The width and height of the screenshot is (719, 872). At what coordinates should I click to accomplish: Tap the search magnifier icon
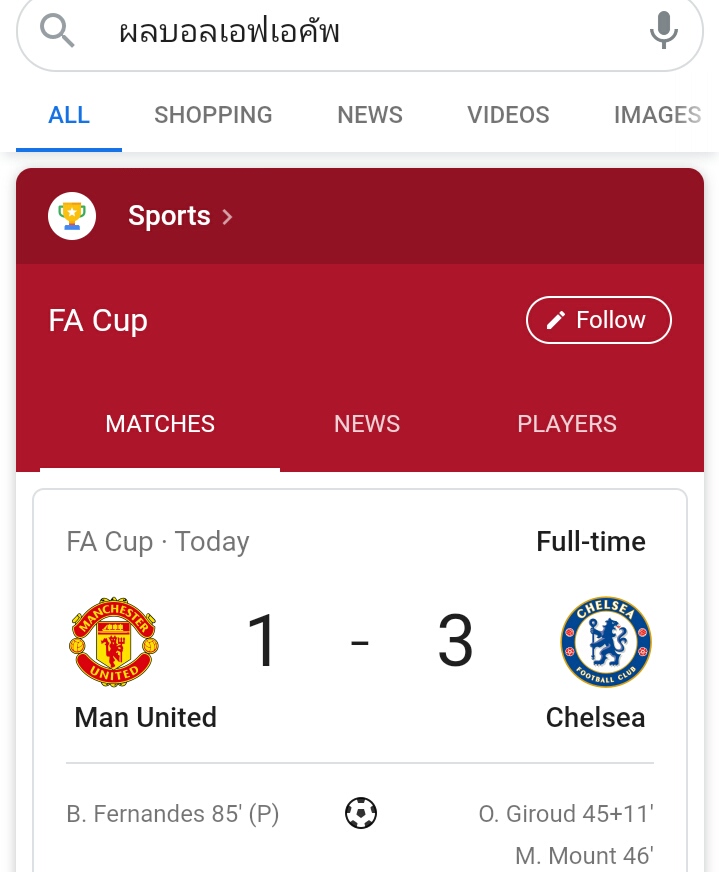click(x=57, y=31)
